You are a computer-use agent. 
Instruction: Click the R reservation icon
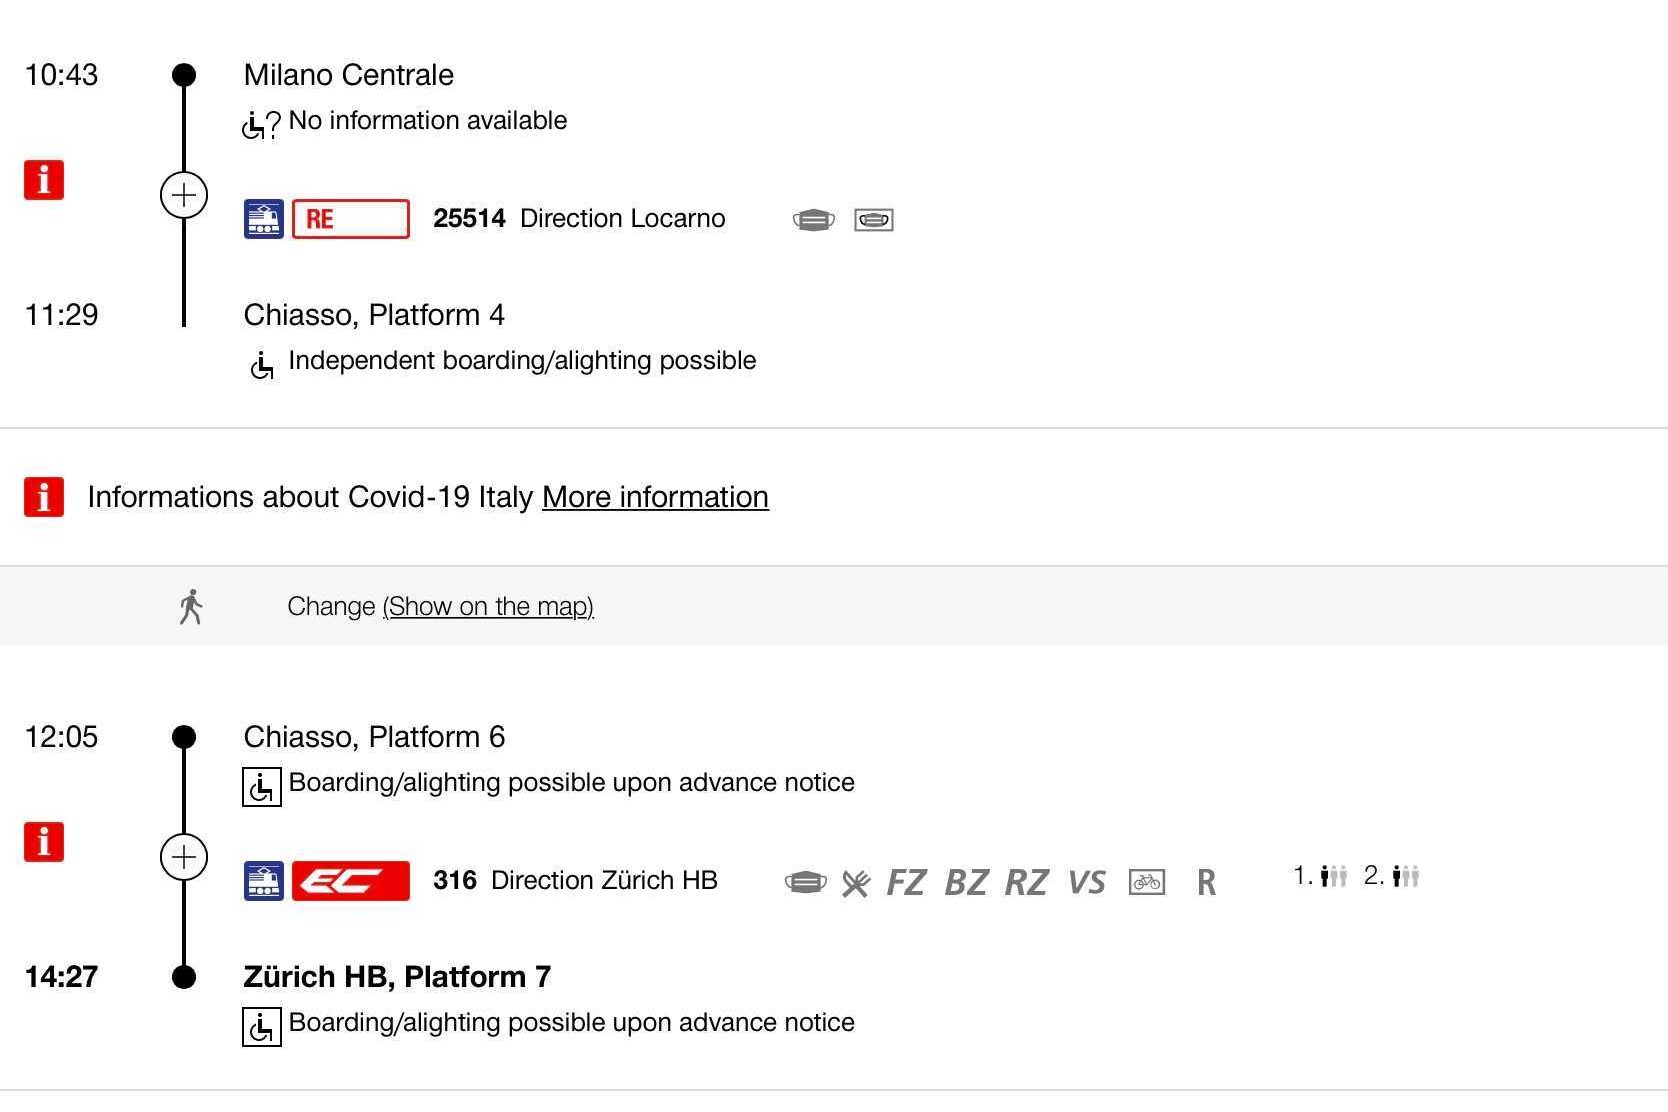pos(1207,883)
